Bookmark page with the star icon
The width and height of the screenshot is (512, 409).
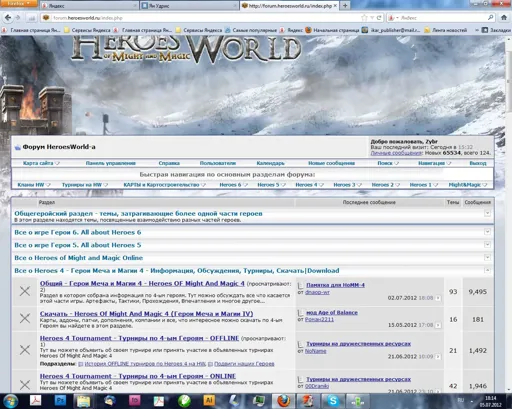(x=364, y=18)
